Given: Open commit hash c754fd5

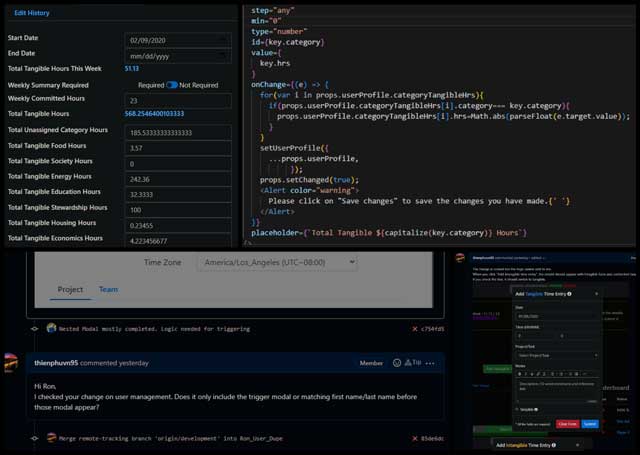Looking at the screenshot, I should pos(433,329).
